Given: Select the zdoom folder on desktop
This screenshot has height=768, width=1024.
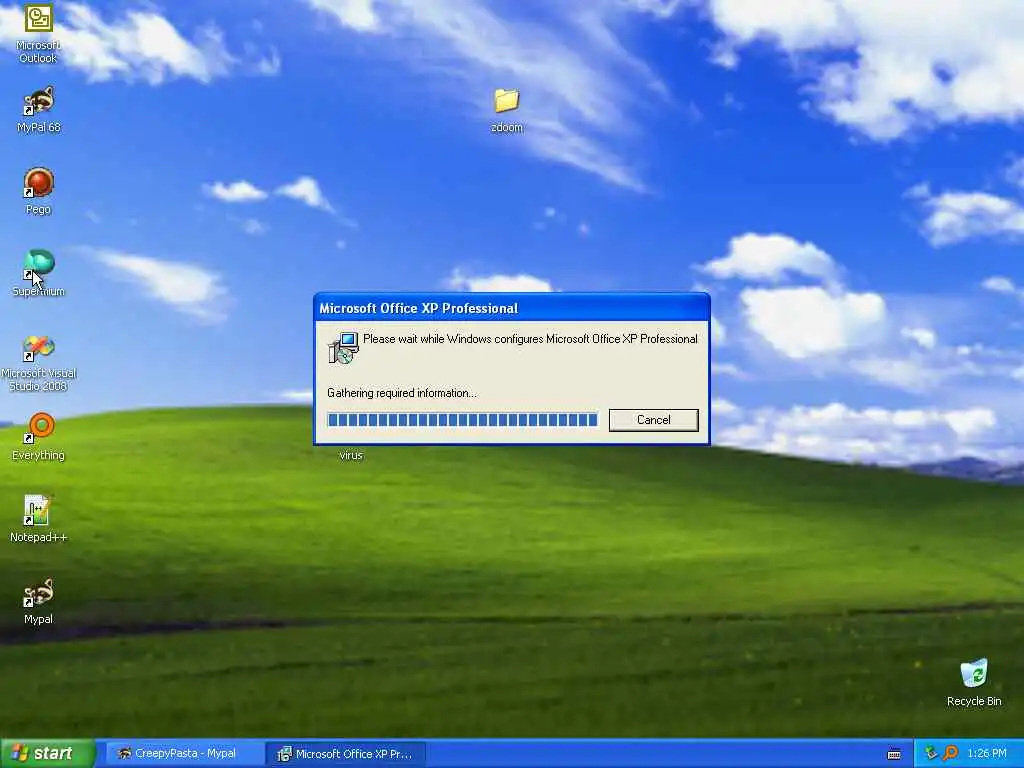Looking at the screenshot, I should (507, 109).
